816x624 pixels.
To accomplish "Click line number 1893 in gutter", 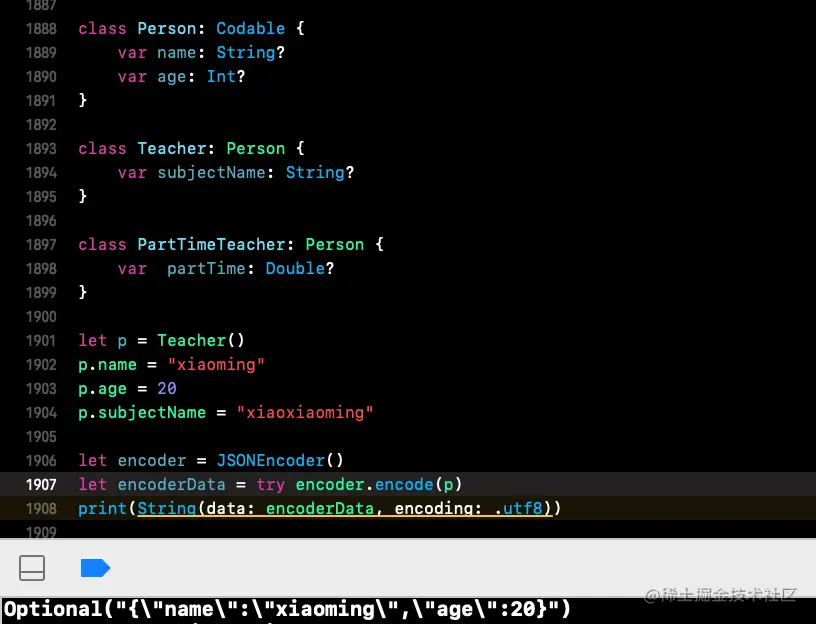I will coord(41,148).
